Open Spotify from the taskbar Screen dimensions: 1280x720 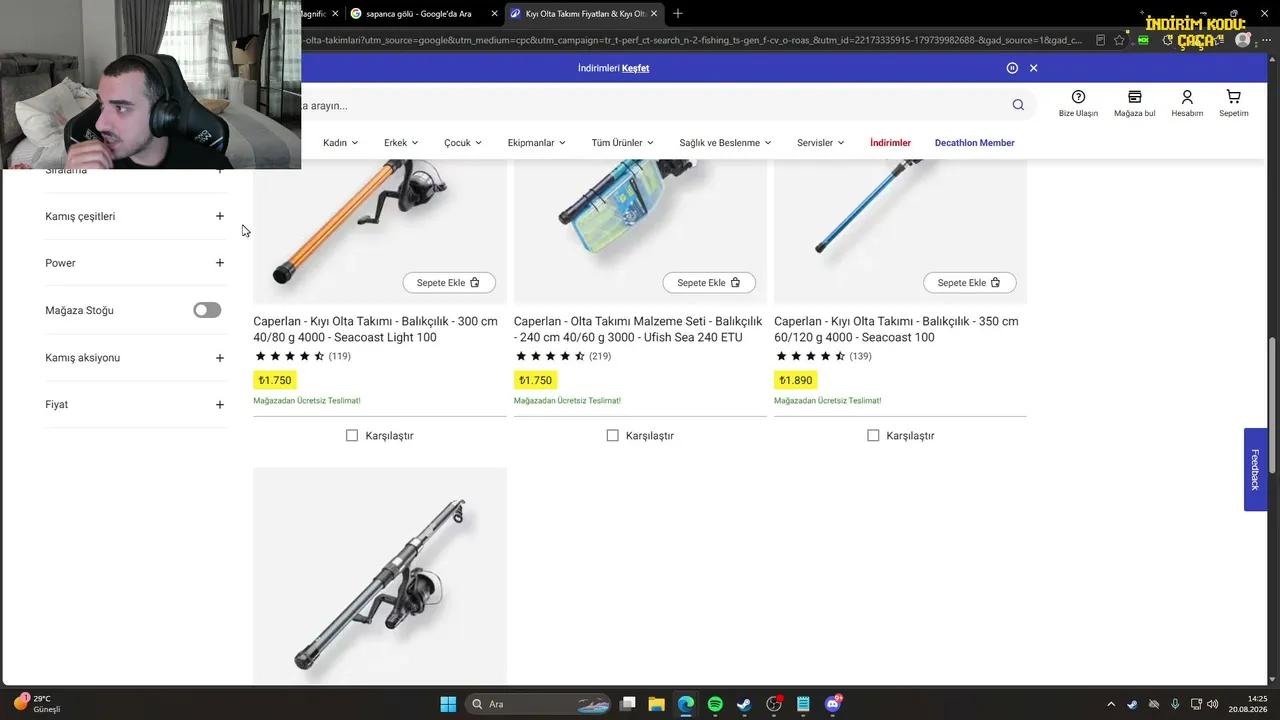click(715, 704)
